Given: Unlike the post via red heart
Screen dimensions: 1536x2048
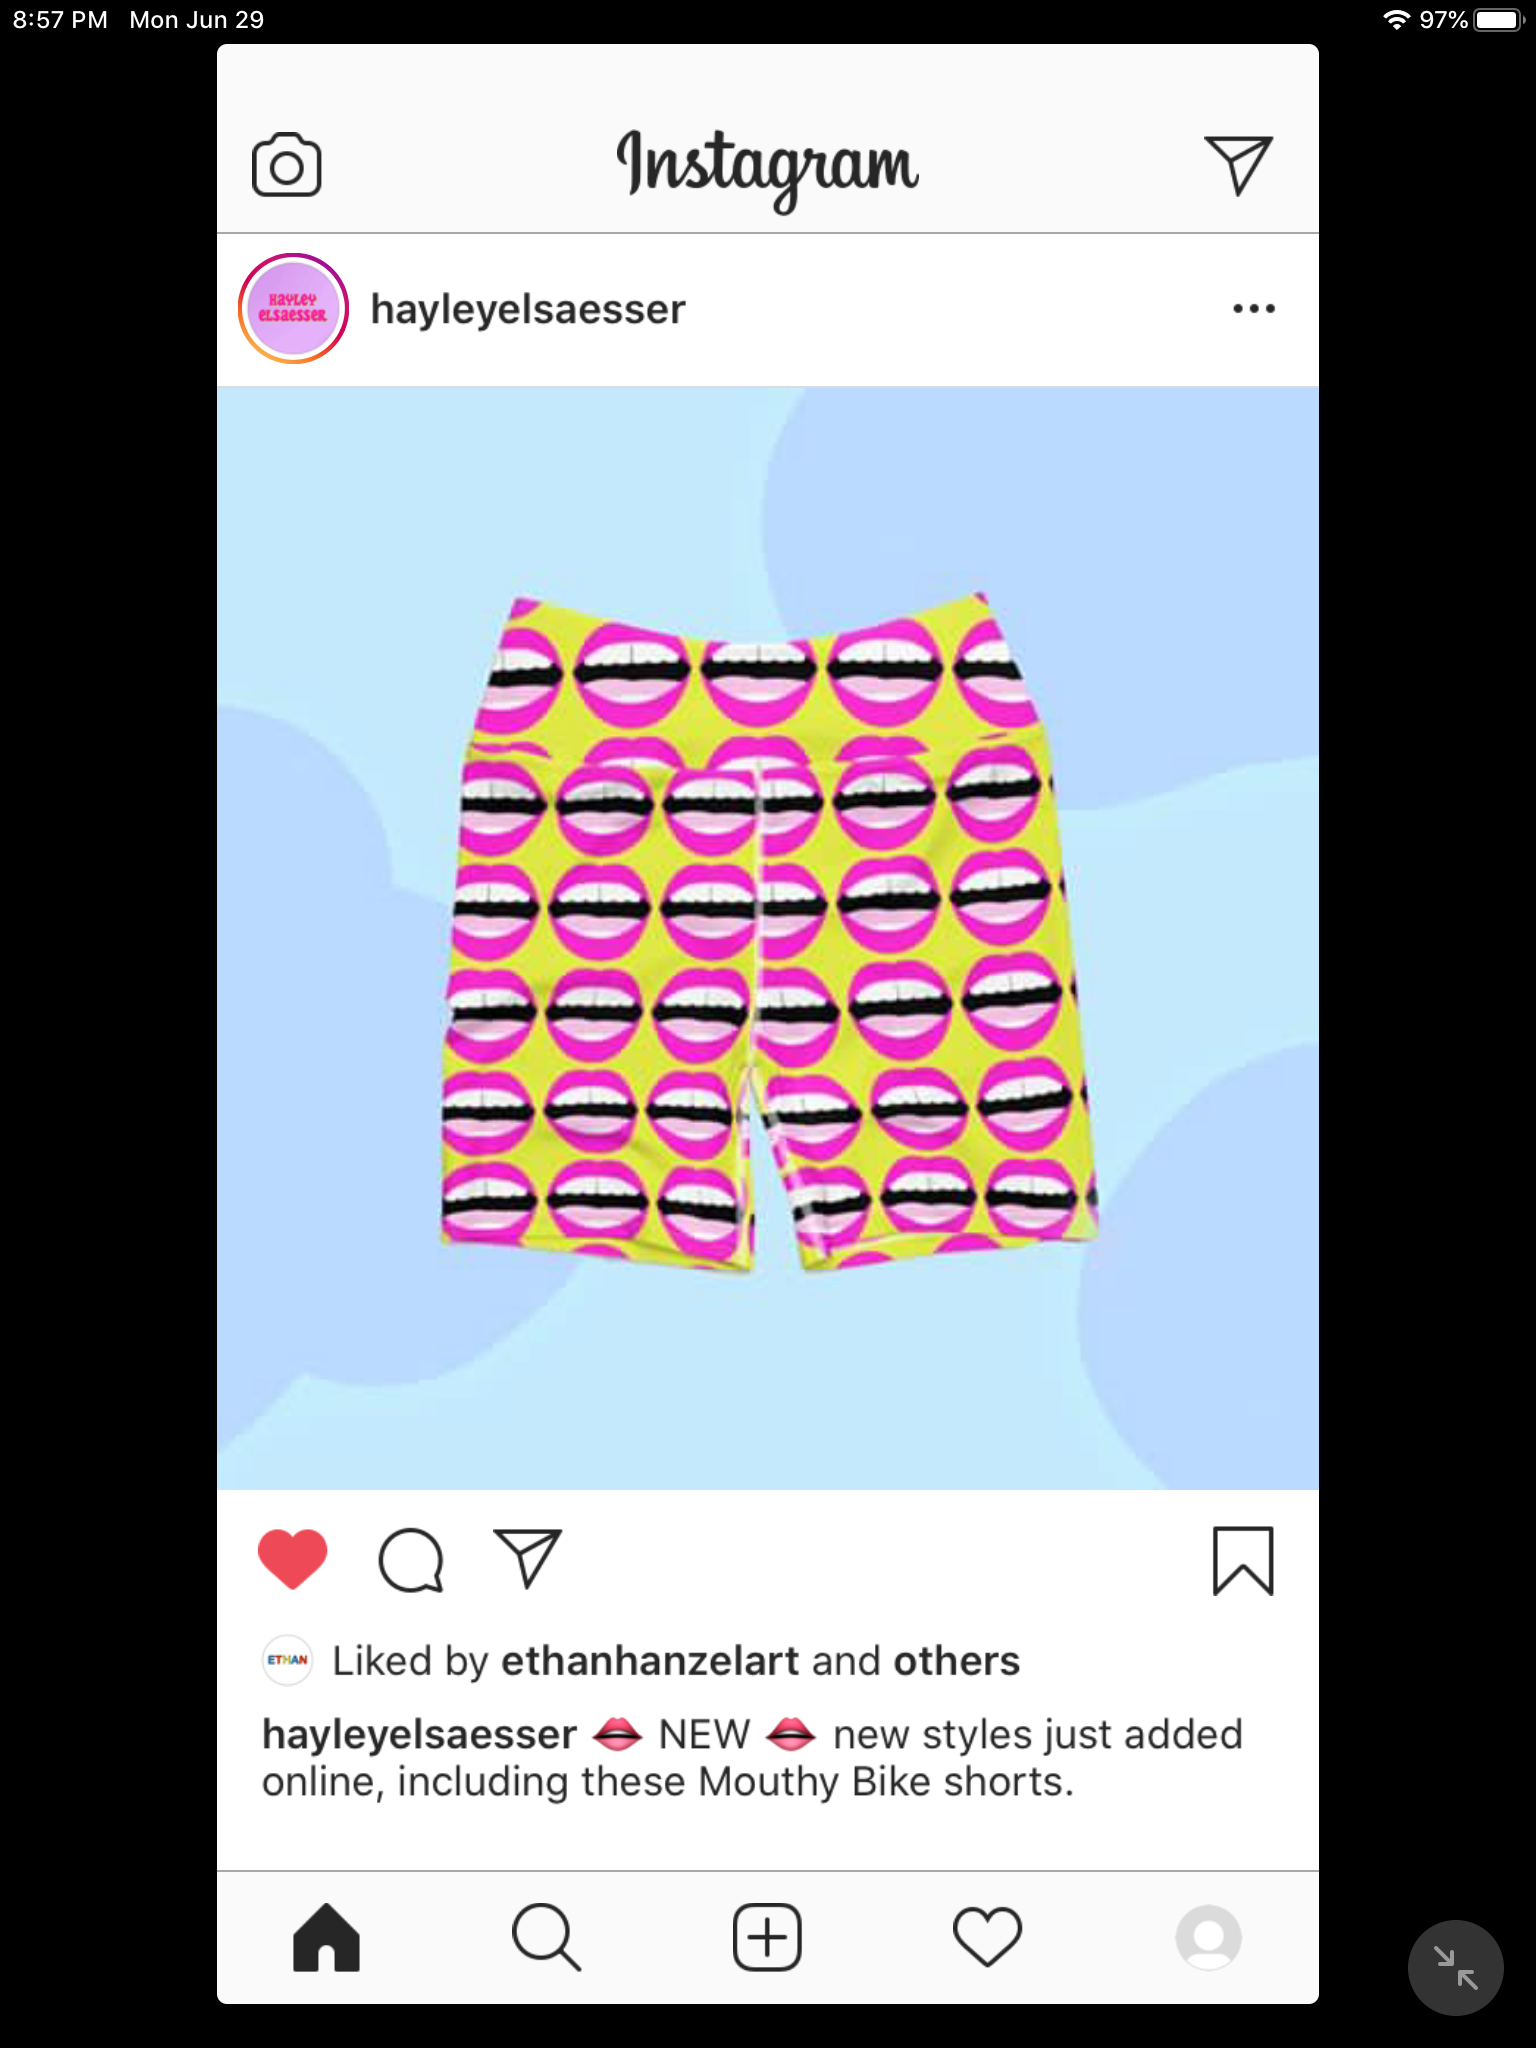Looking at the screenshot, I should click(292, 1558).
